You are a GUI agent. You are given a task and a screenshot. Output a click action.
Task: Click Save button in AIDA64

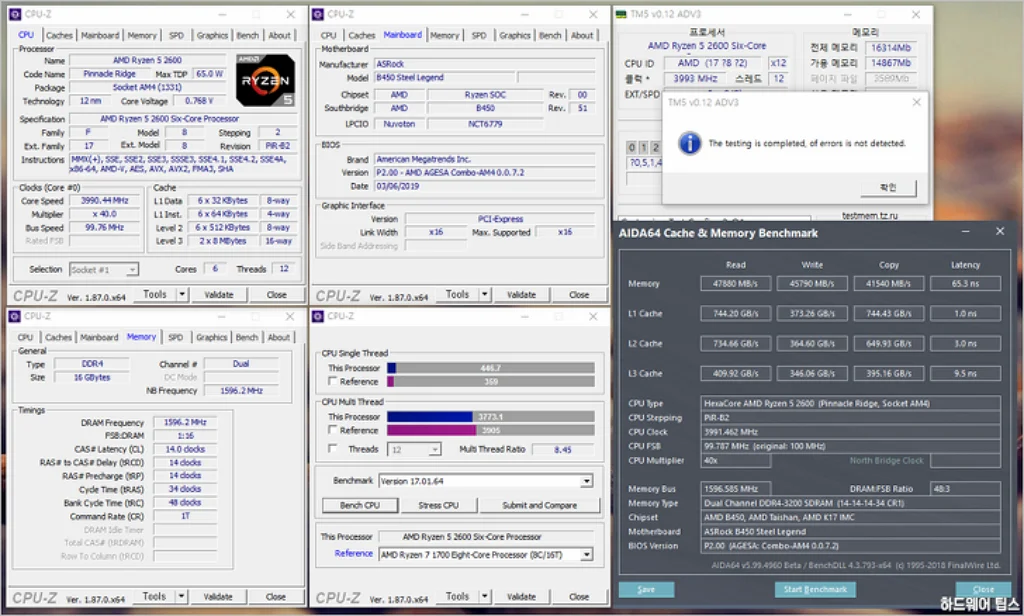click(x=647, y=589)
